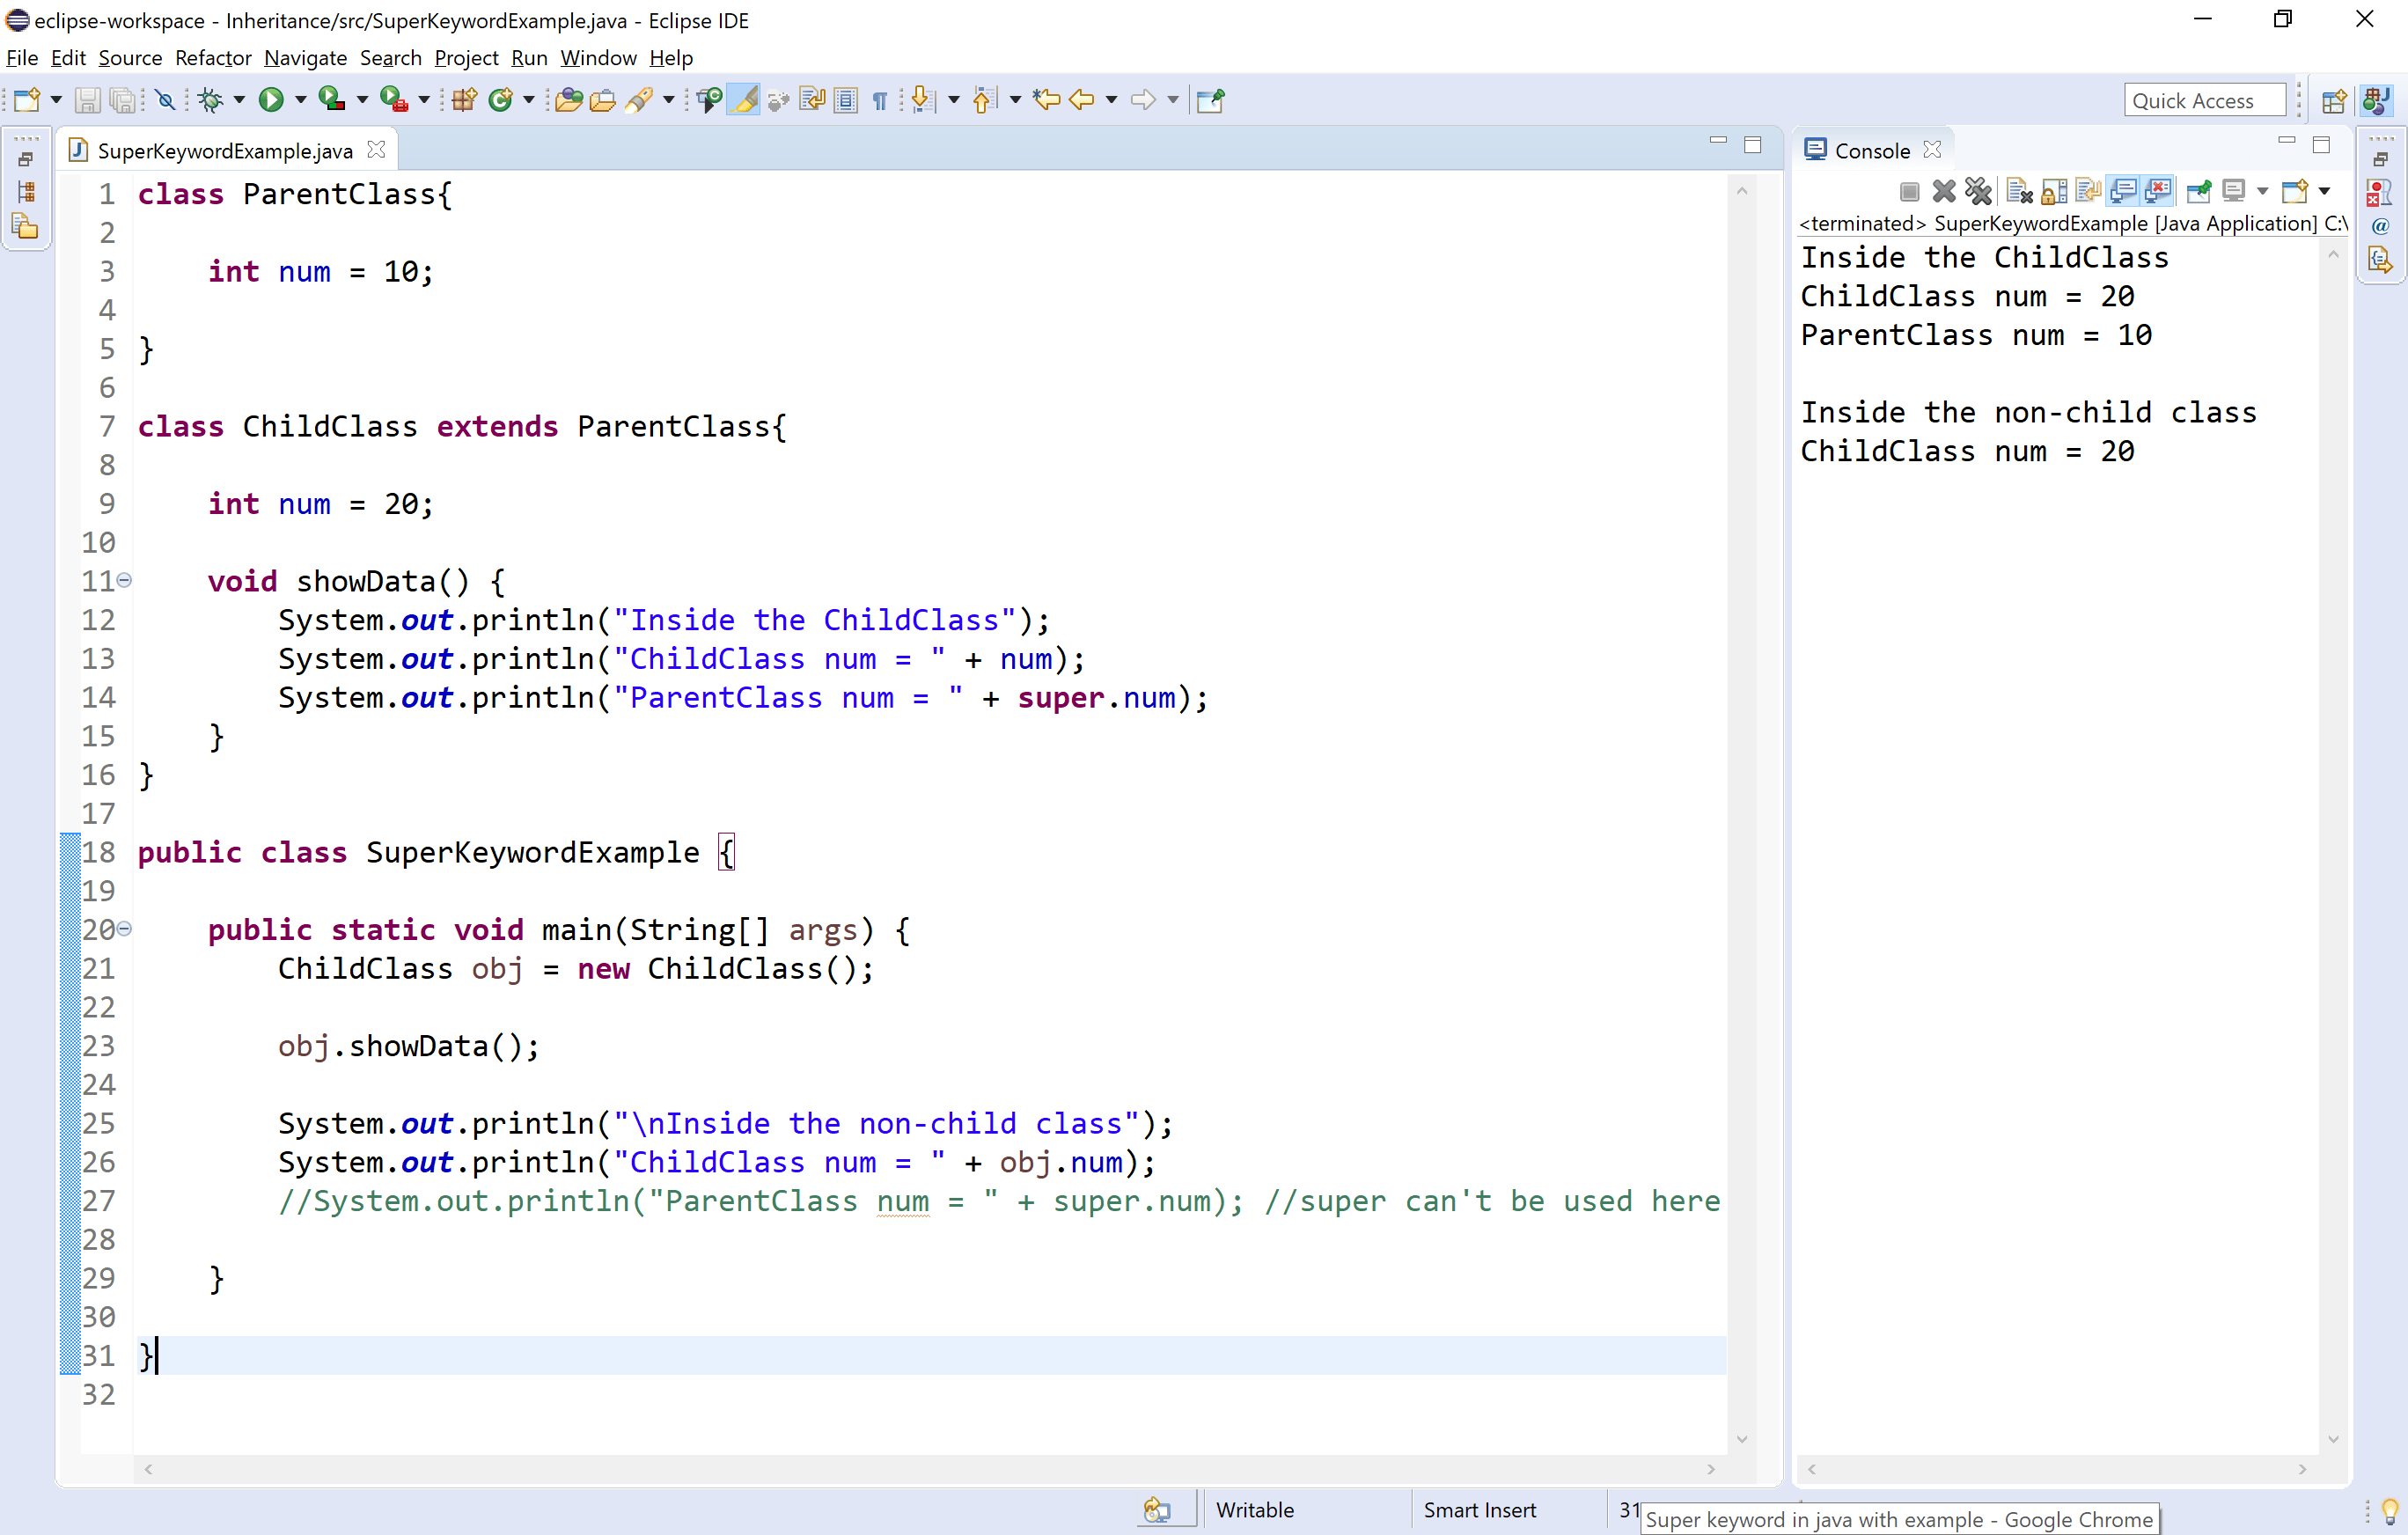Screen dimensions: 2408x1535
Task: Open the New Console View dropdown arrow
Action: click(2324, 191)
